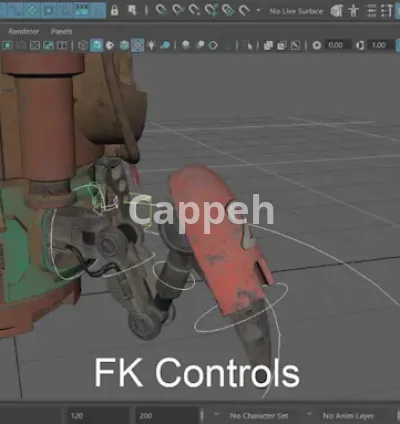
Task: Enable snap to projected center magnet icon
Action: pyautogui.click(x=211, y=10)
